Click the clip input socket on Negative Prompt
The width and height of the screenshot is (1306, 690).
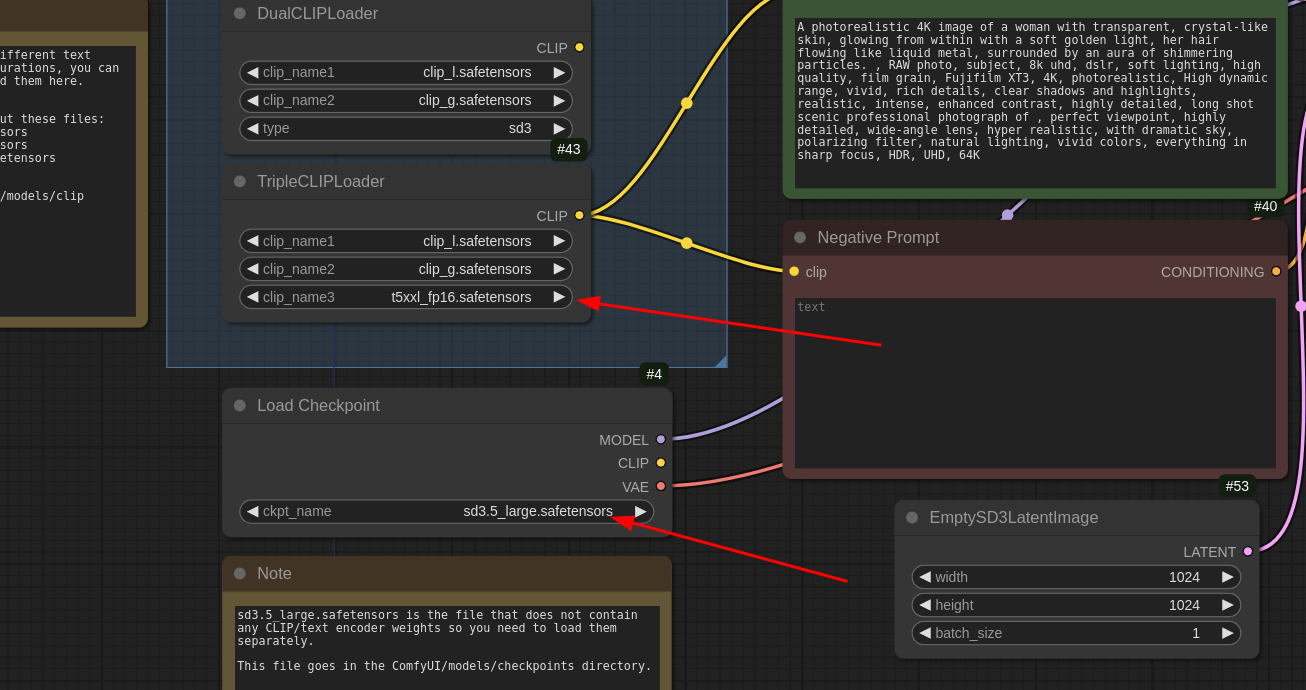click(x=794, y=271)
